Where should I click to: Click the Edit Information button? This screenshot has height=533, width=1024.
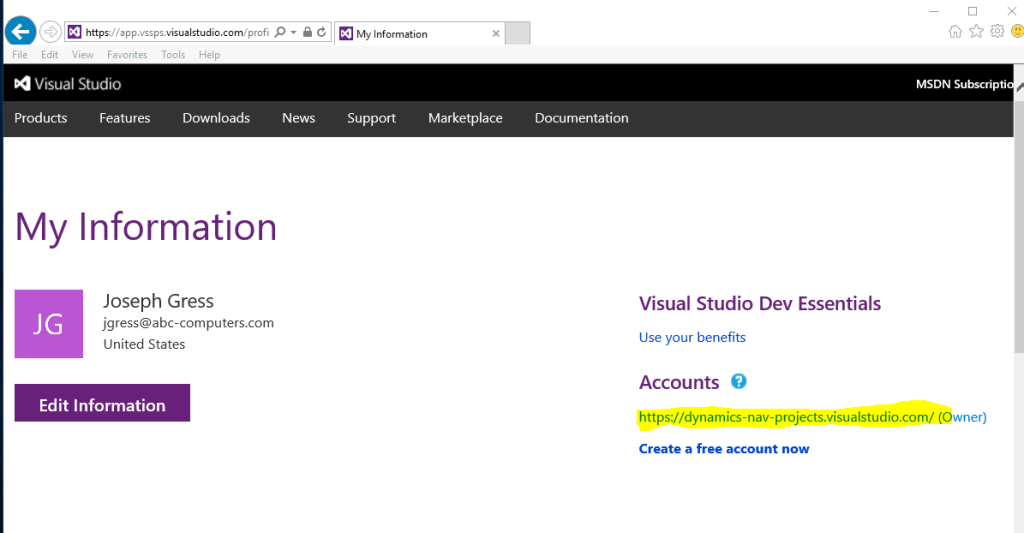click(x=103, y=403)
